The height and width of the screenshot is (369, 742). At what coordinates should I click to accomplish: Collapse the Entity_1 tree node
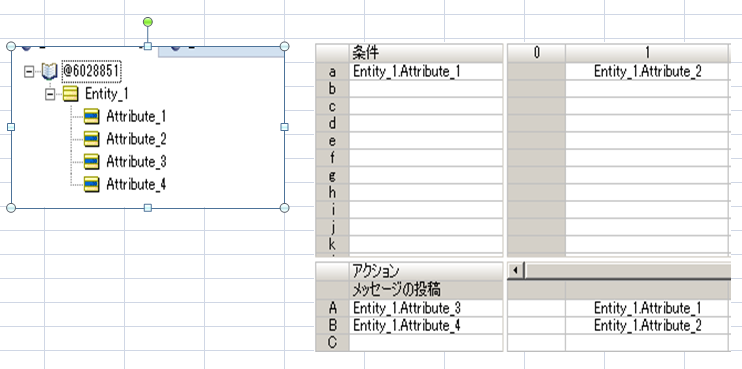click(x=50, y=95)
